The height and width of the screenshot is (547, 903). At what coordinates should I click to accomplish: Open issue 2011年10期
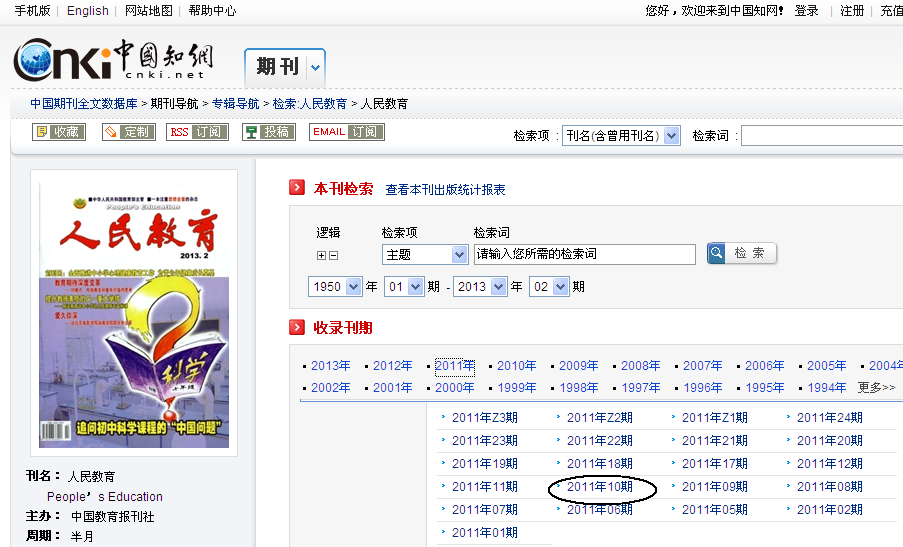point(600,487)
